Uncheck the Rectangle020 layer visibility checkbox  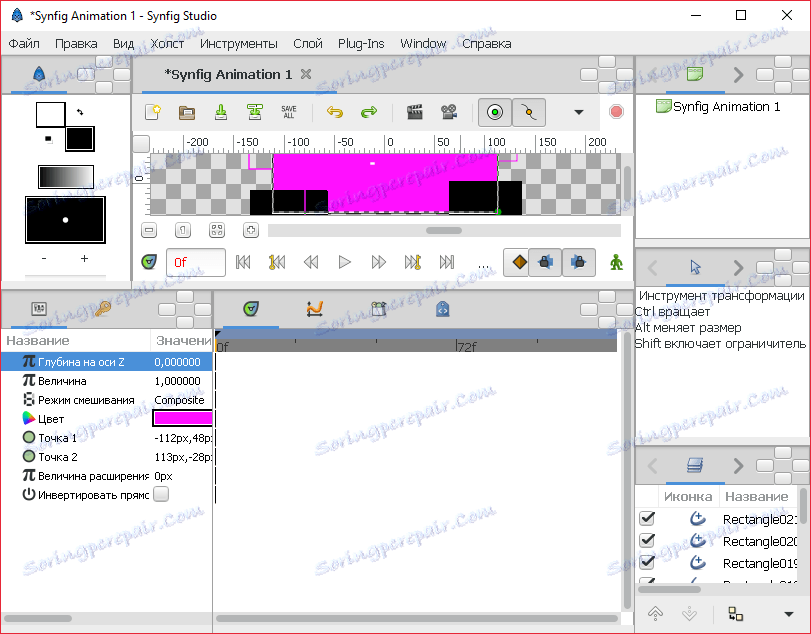pos(647,540)
